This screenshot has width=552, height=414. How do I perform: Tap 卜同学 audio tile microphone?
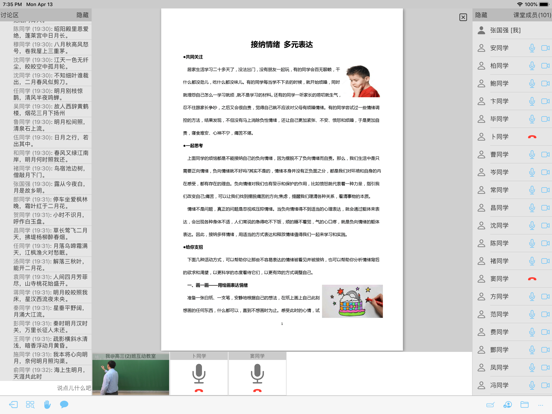(x=199, y=374)
